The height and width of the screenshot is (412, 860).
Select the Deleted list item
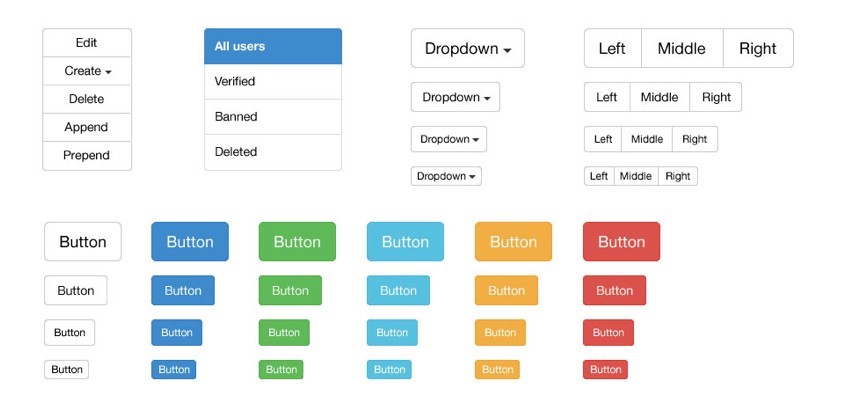(x=273, y=152)
